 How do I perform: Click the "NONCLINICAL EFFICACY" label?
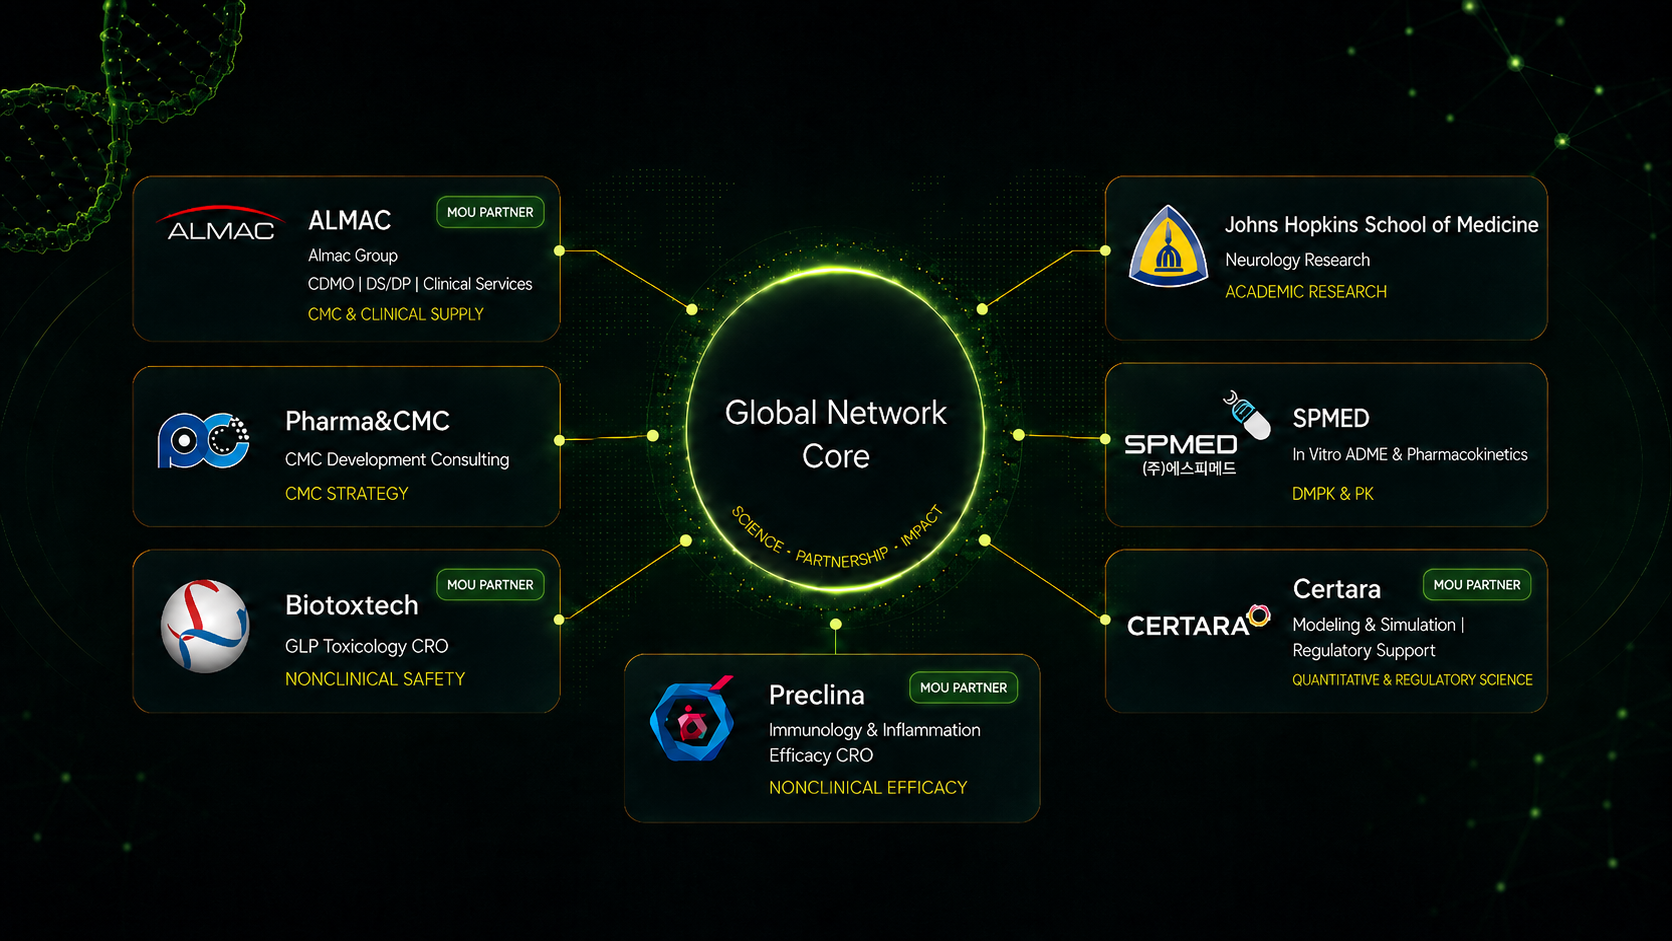pos(868,788)
